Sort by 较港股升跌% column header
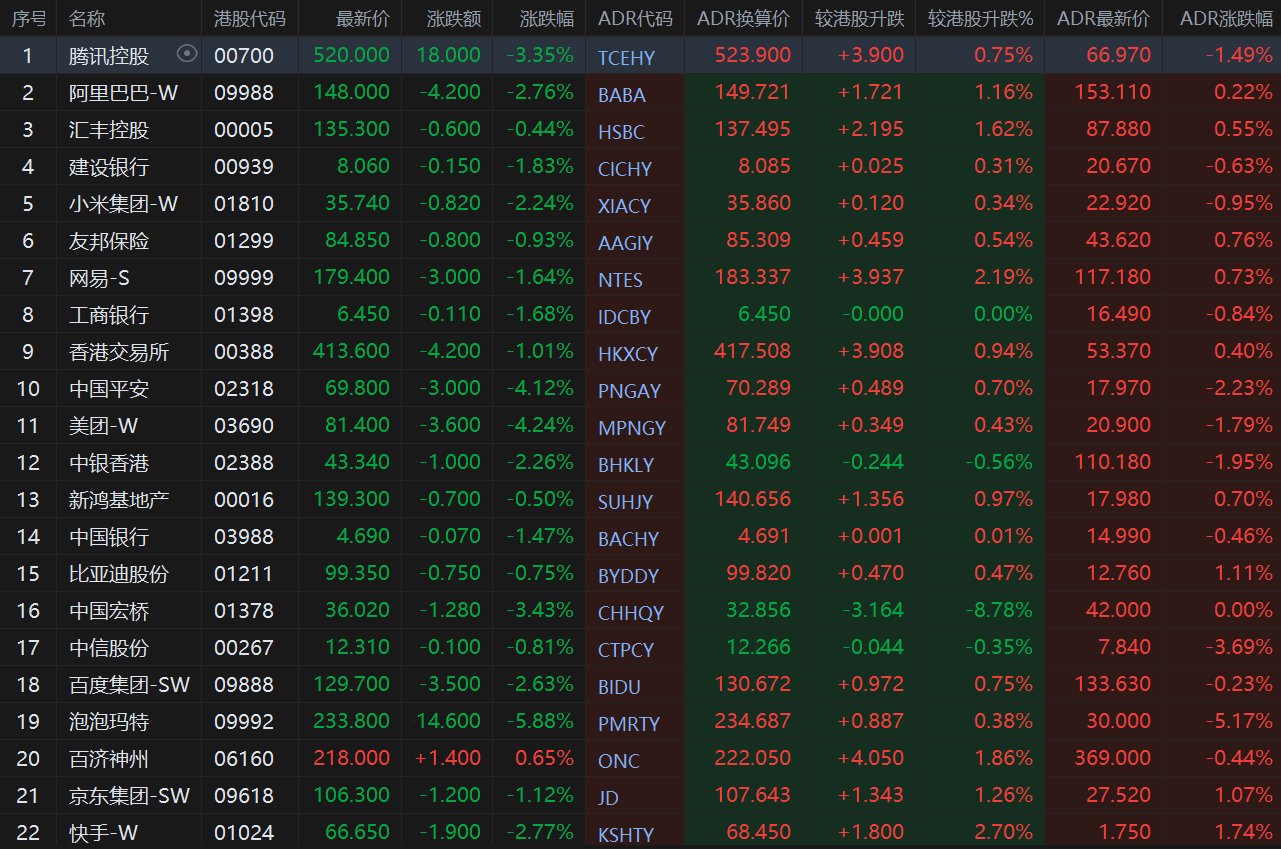The image size is (1281, 849). pyautogui.click(x=980, y=18)
